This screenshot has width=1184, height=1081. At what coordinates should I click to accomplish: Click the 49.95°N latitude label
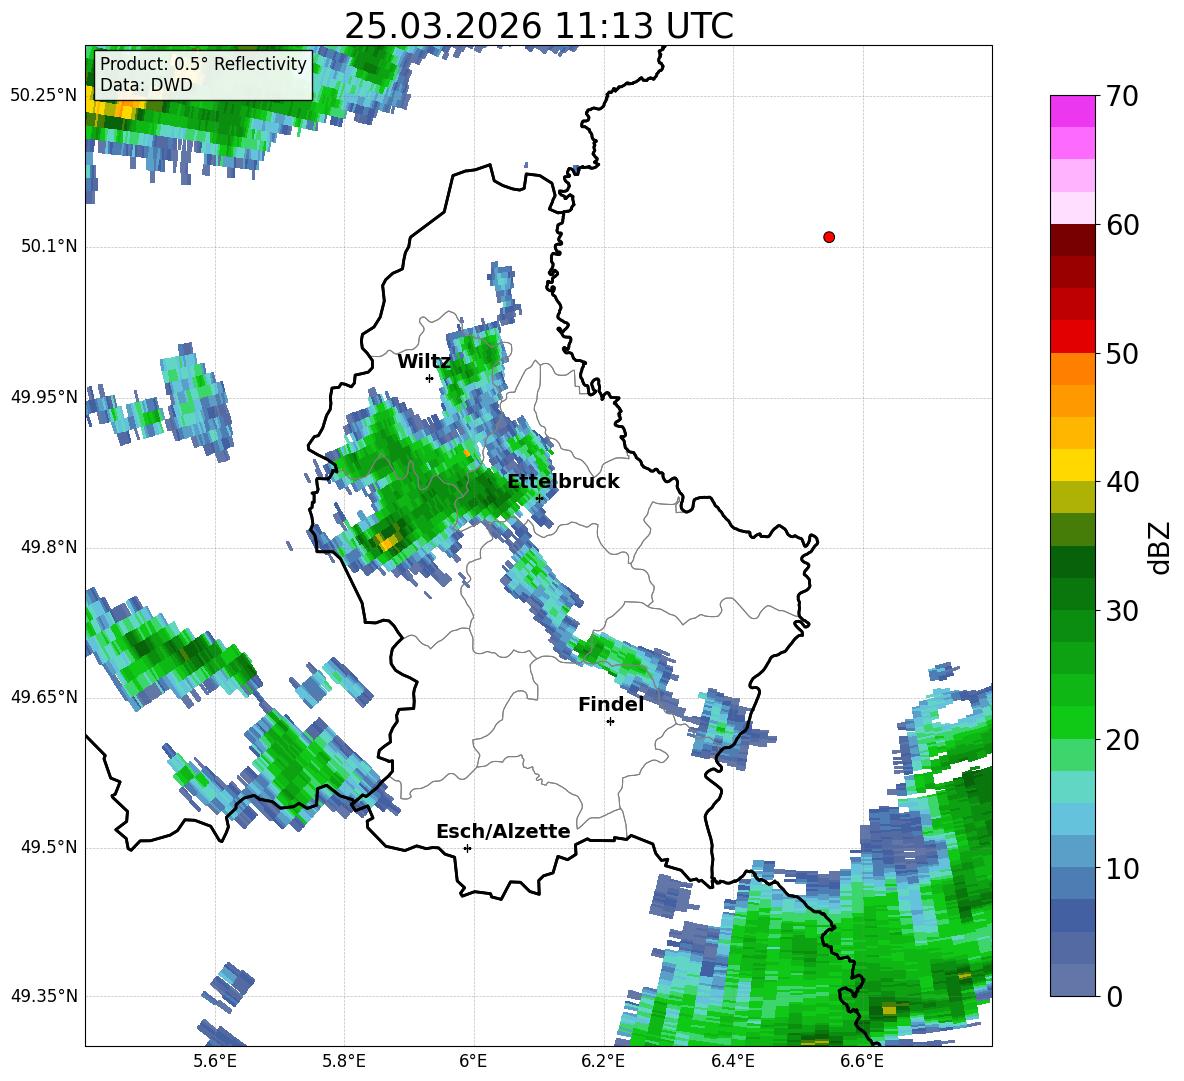click(x=44, y=396)
